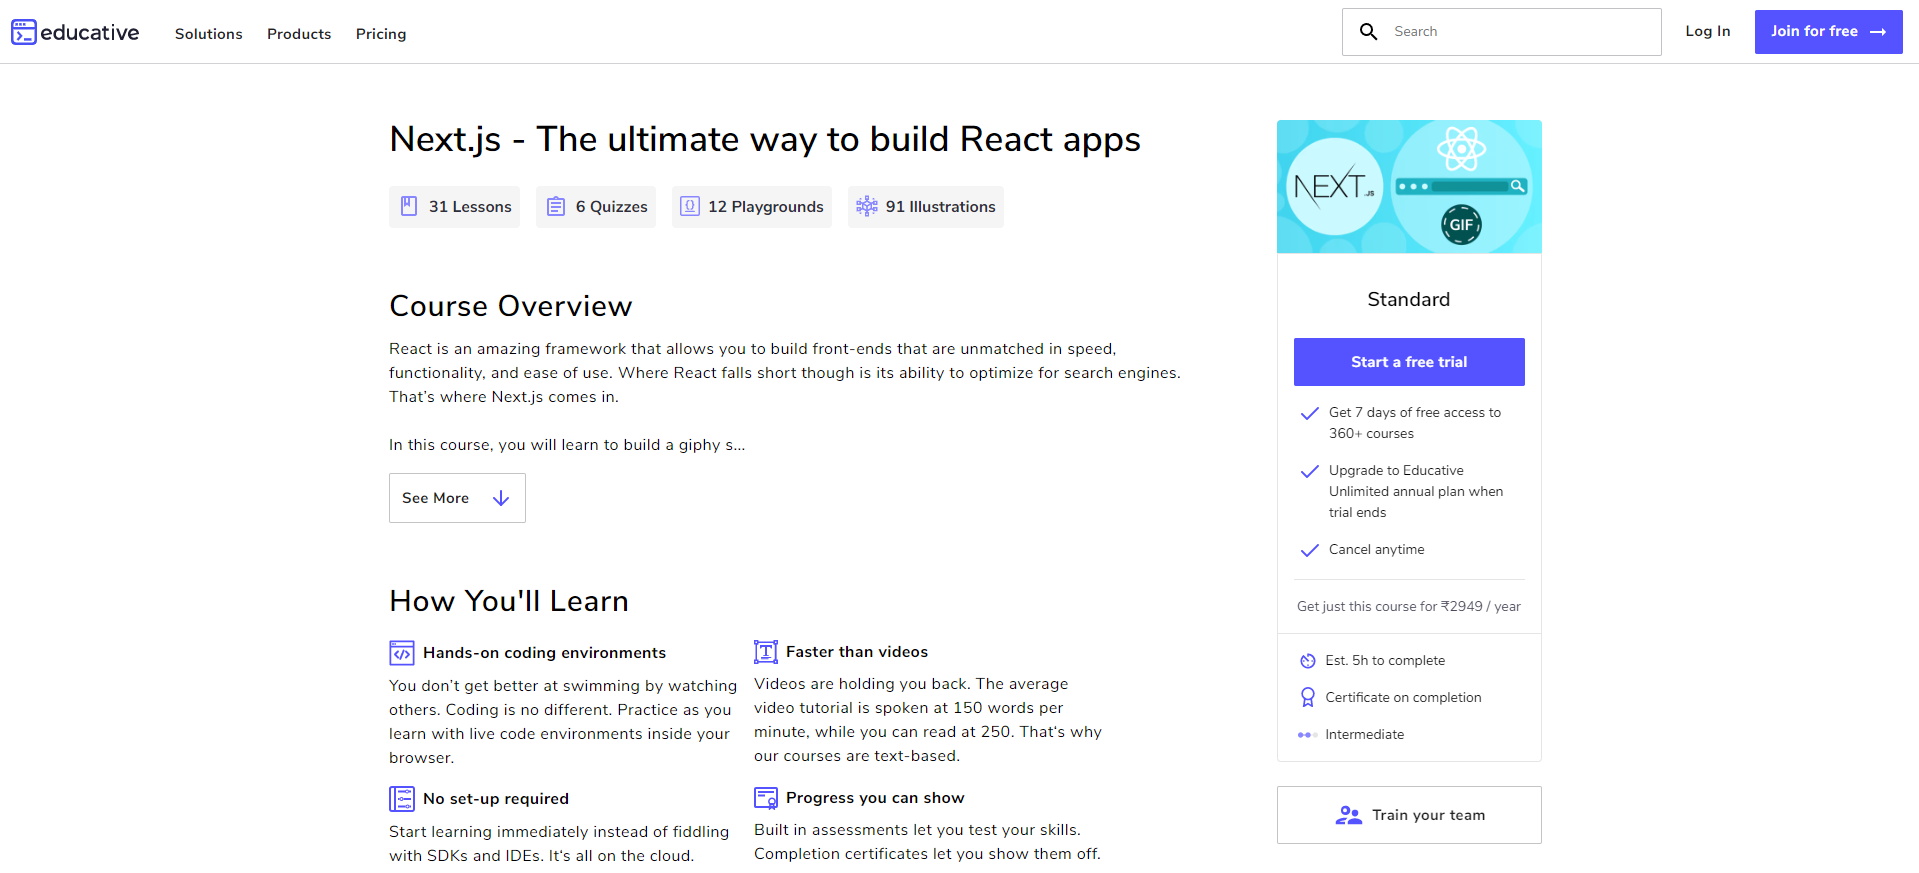Click the course title heading
Image resolution: width=1919 pixels, height=873 pixels.
click(x=765, y=140)
